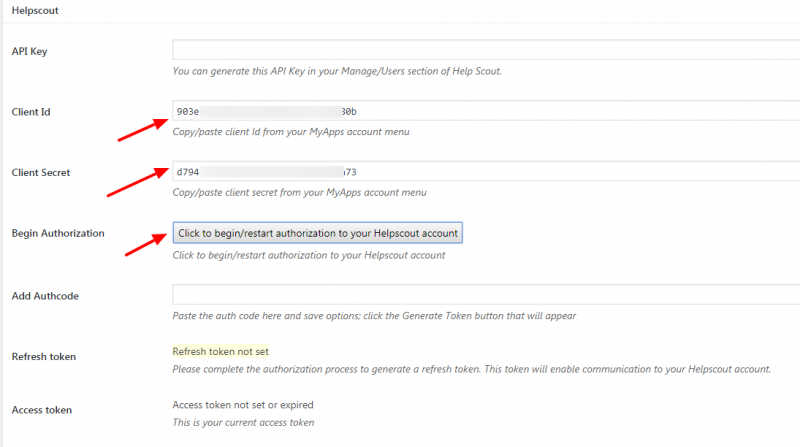Click the API Key generation hint text
Screen dimensions: 800x447
[x=337, y=71]
